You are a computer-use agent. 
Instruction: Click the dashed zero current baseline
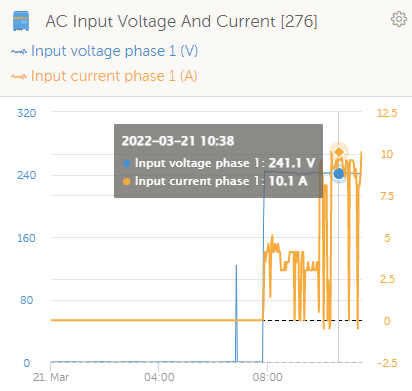point(312,320)
